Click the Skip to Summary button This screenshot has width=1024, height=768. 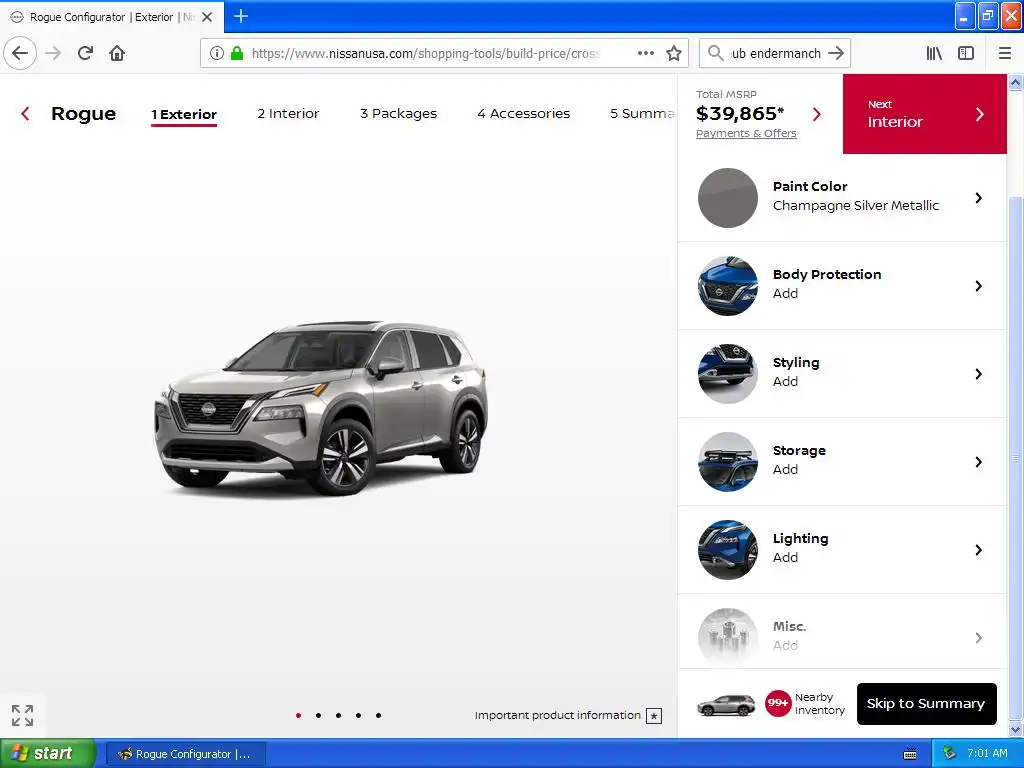926,703
